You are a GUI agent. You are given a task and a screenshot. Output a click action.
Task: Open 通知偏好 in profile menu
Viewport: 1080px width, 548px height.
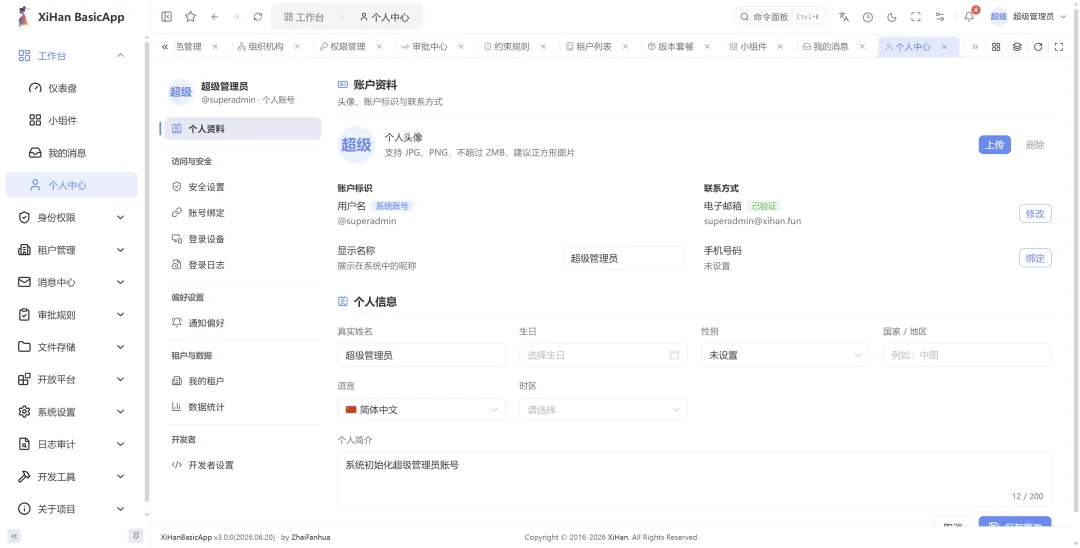[243, 322]
